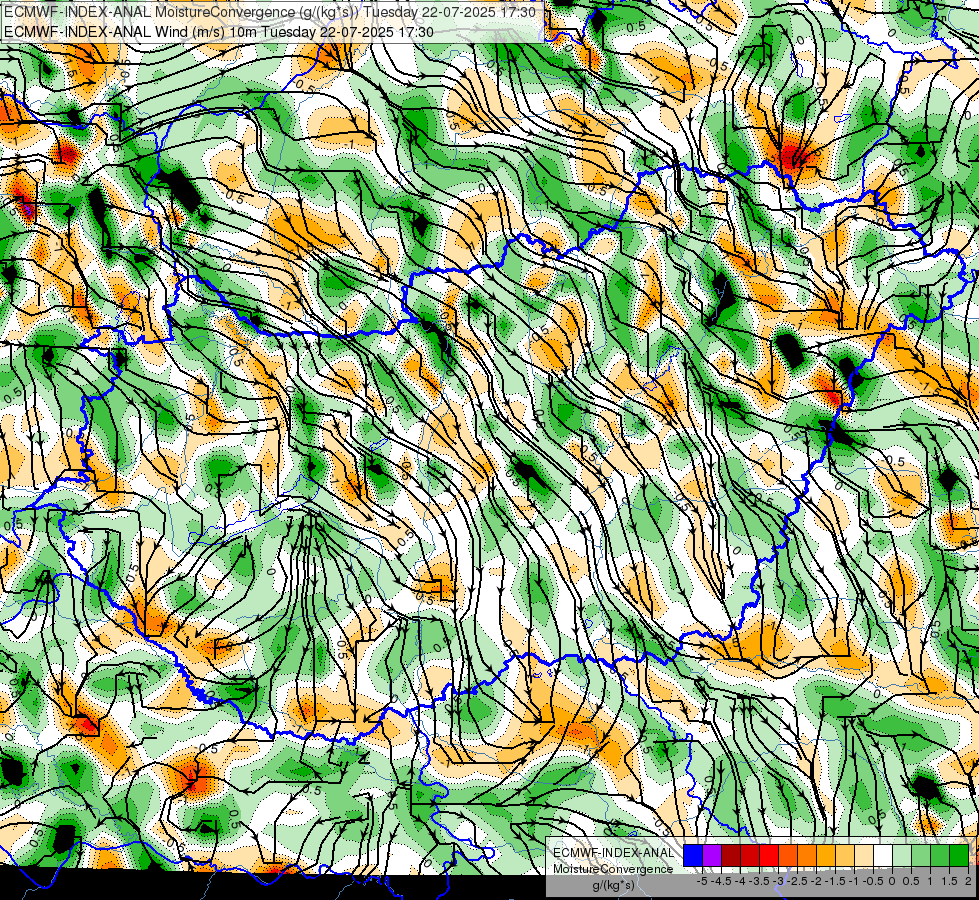Click the legend tick value -4.5
The height and width of the screenshot is (900, 979).
point(721,881)
